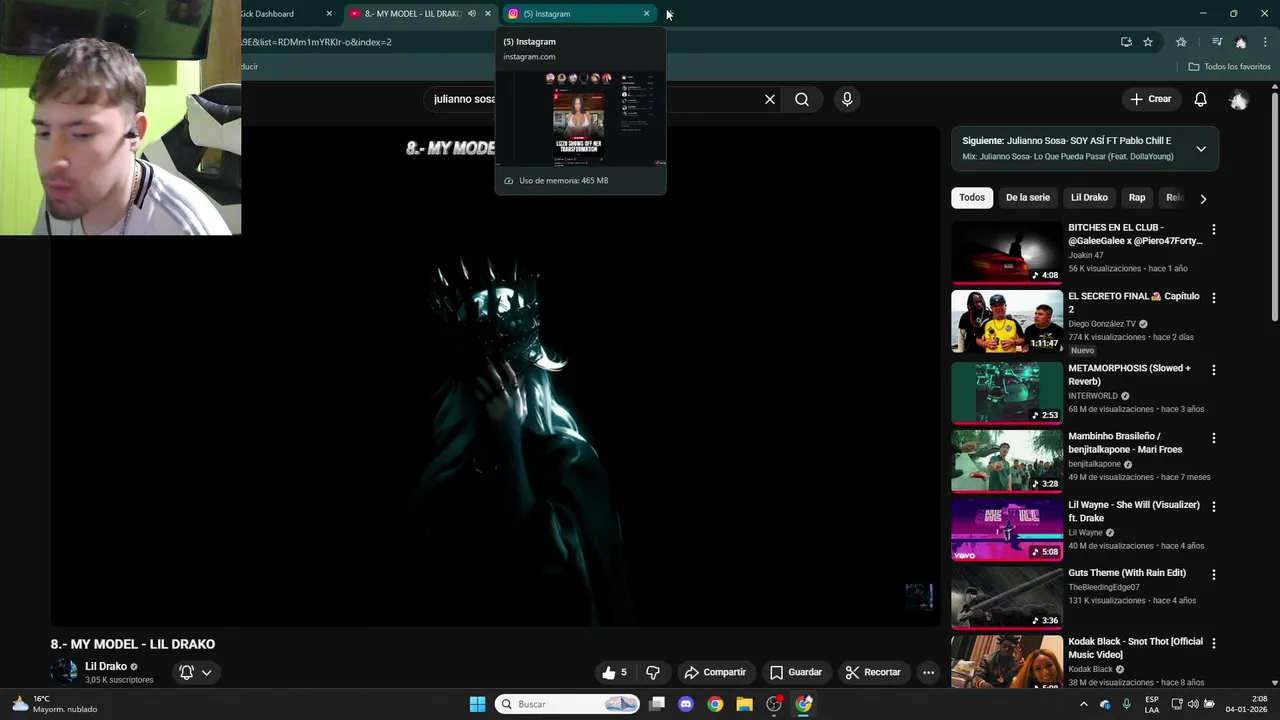Image resolution: width=1280 pixels, height=720 pixels.
Task: Open options menu for EL SECRETO FINAL
Action: [1214, 298]
